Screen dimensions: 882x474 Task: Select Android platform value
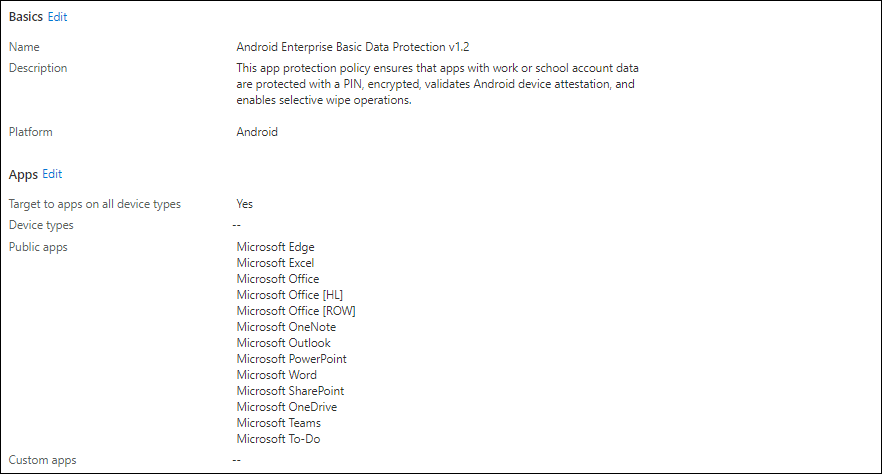pos(257,132)
